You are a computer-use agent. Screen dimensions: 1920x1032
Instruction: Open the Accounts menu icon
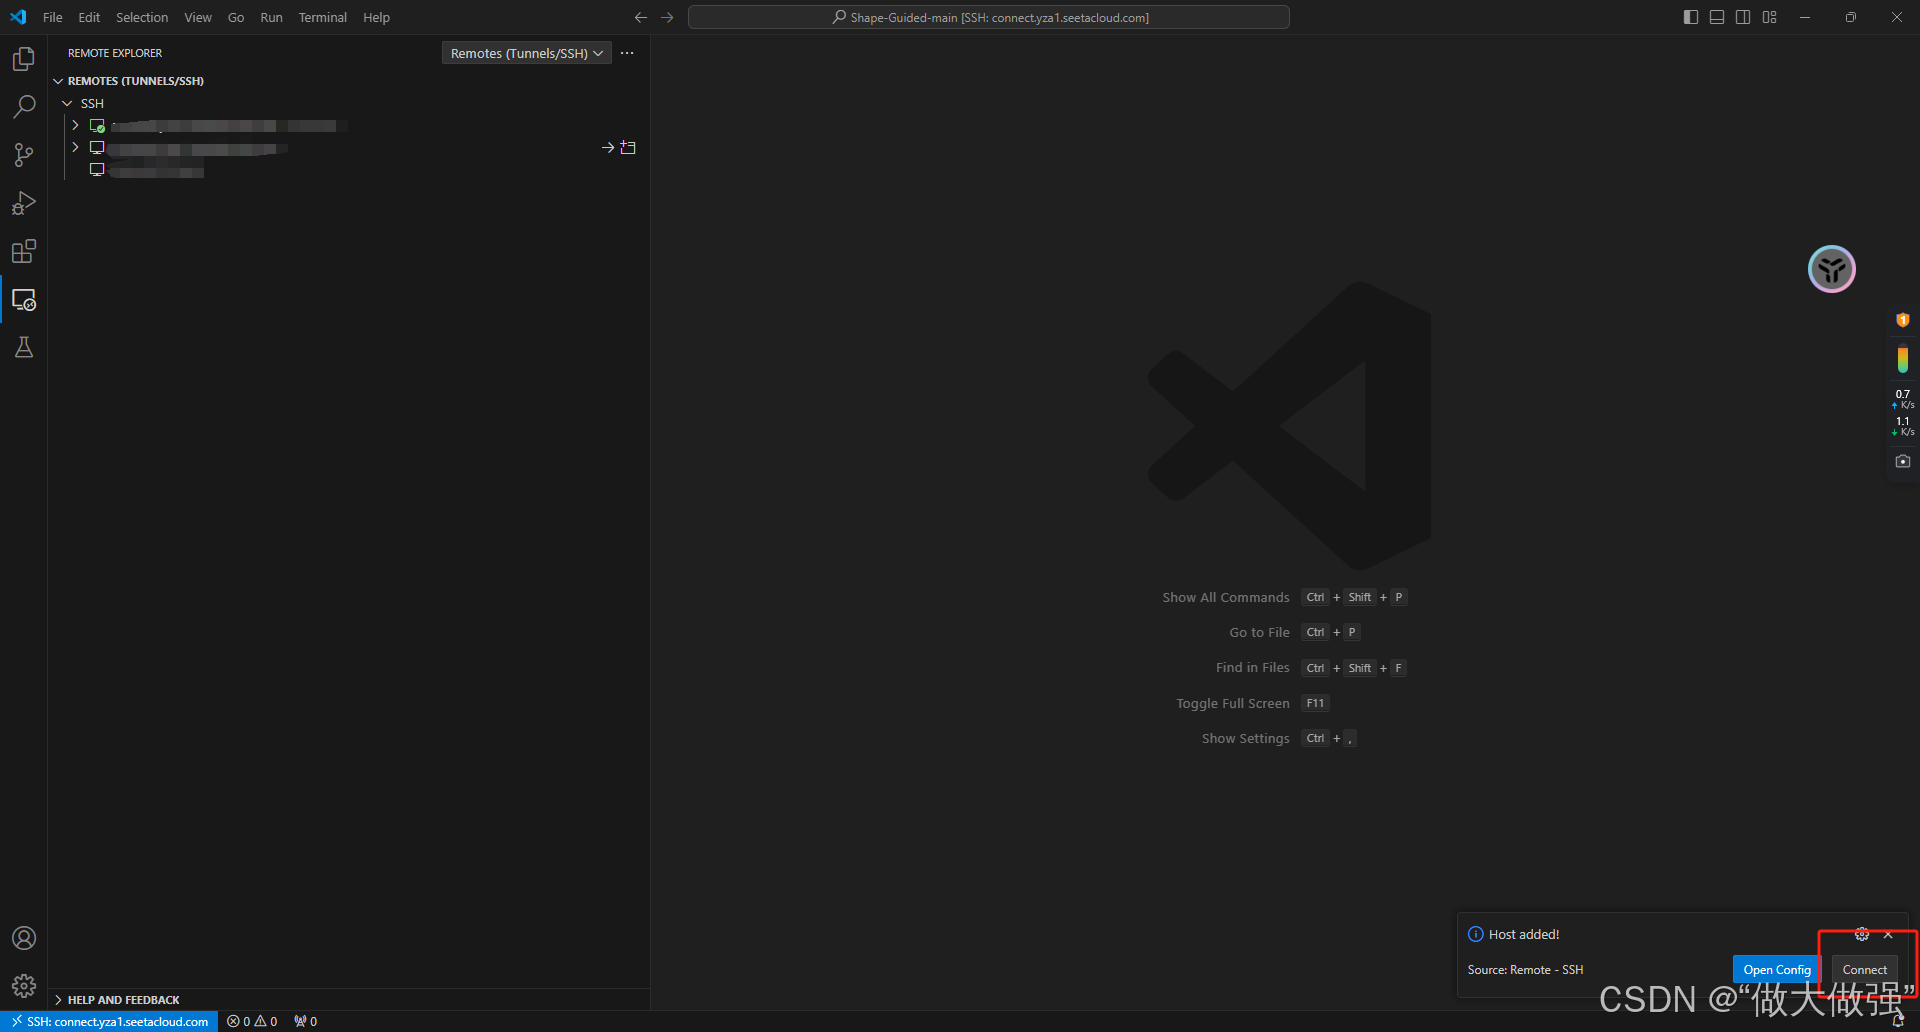pos(24,938)
